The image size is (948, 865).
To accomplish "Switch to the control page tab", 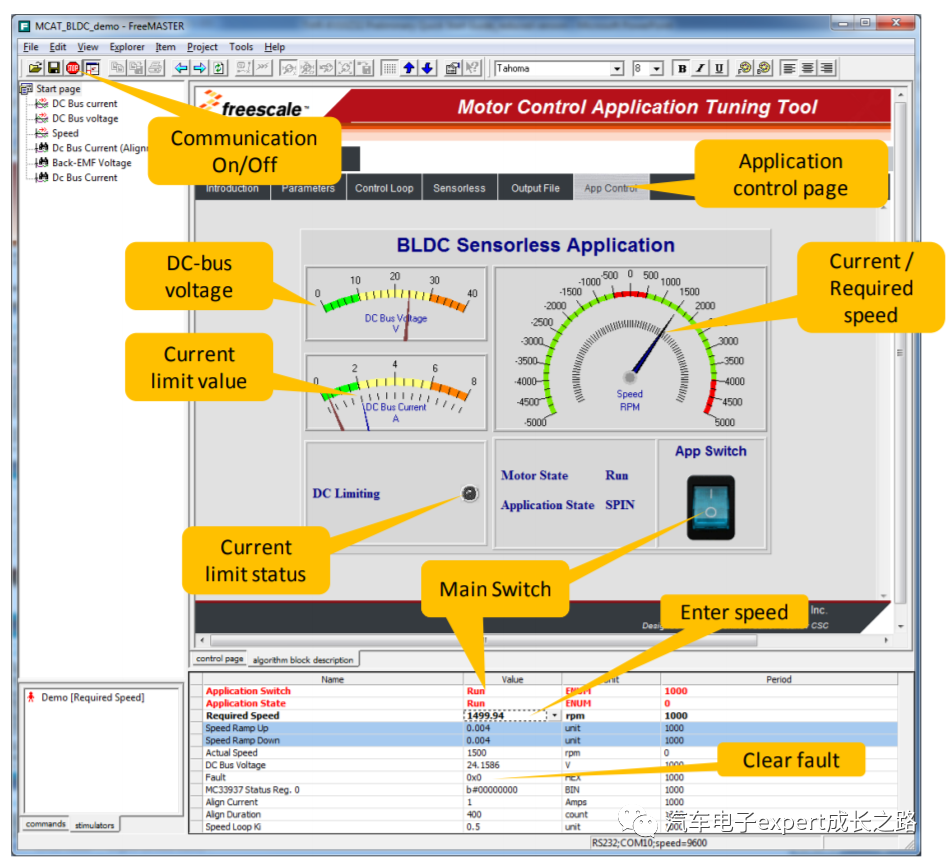I will pos(219,659).
